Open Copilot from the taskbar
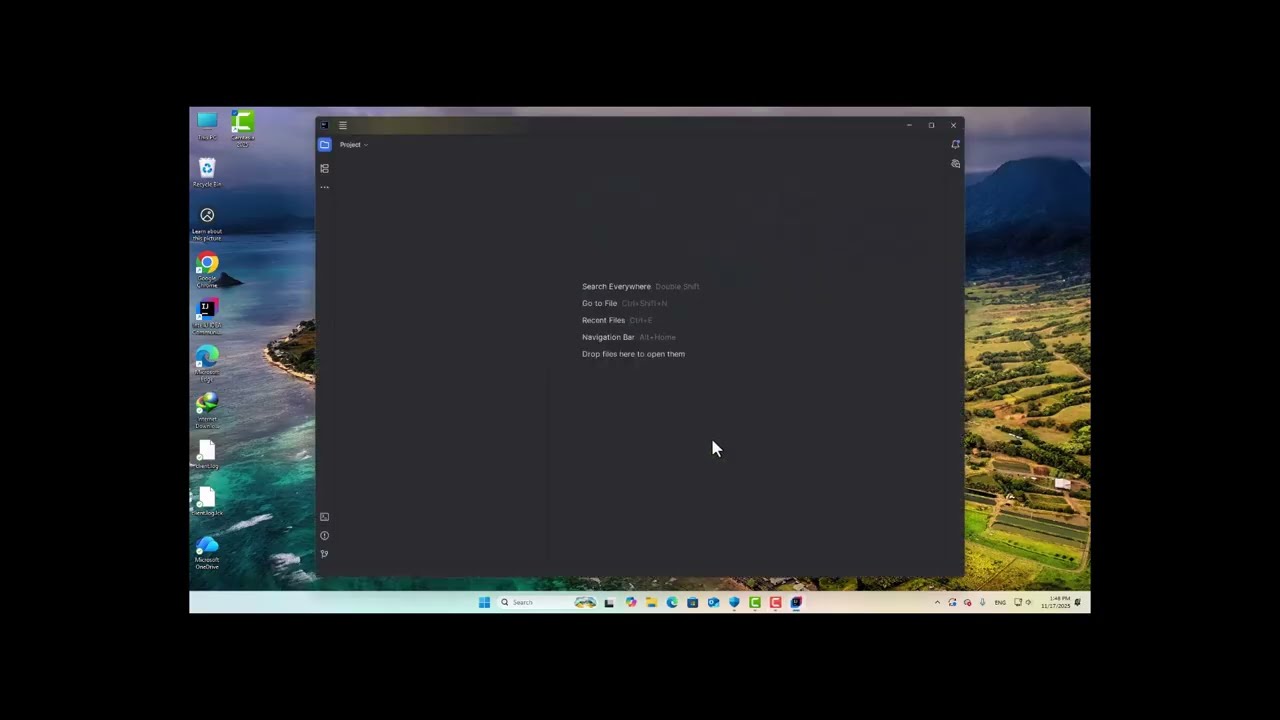The image size is (1280, 720). click(631, 602)
